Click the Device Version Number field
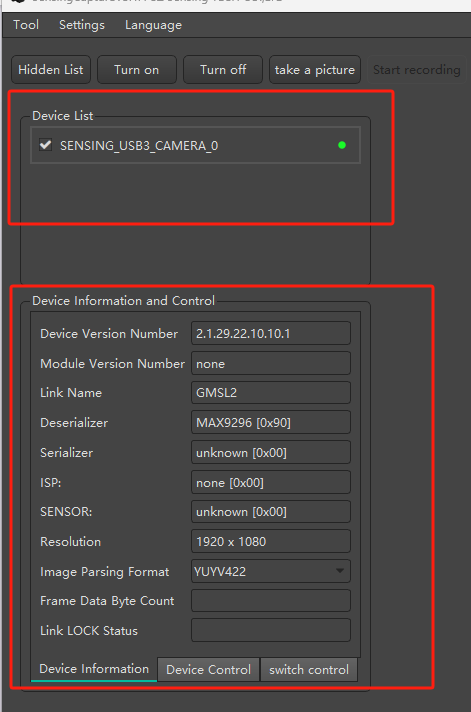 (271, 334)
